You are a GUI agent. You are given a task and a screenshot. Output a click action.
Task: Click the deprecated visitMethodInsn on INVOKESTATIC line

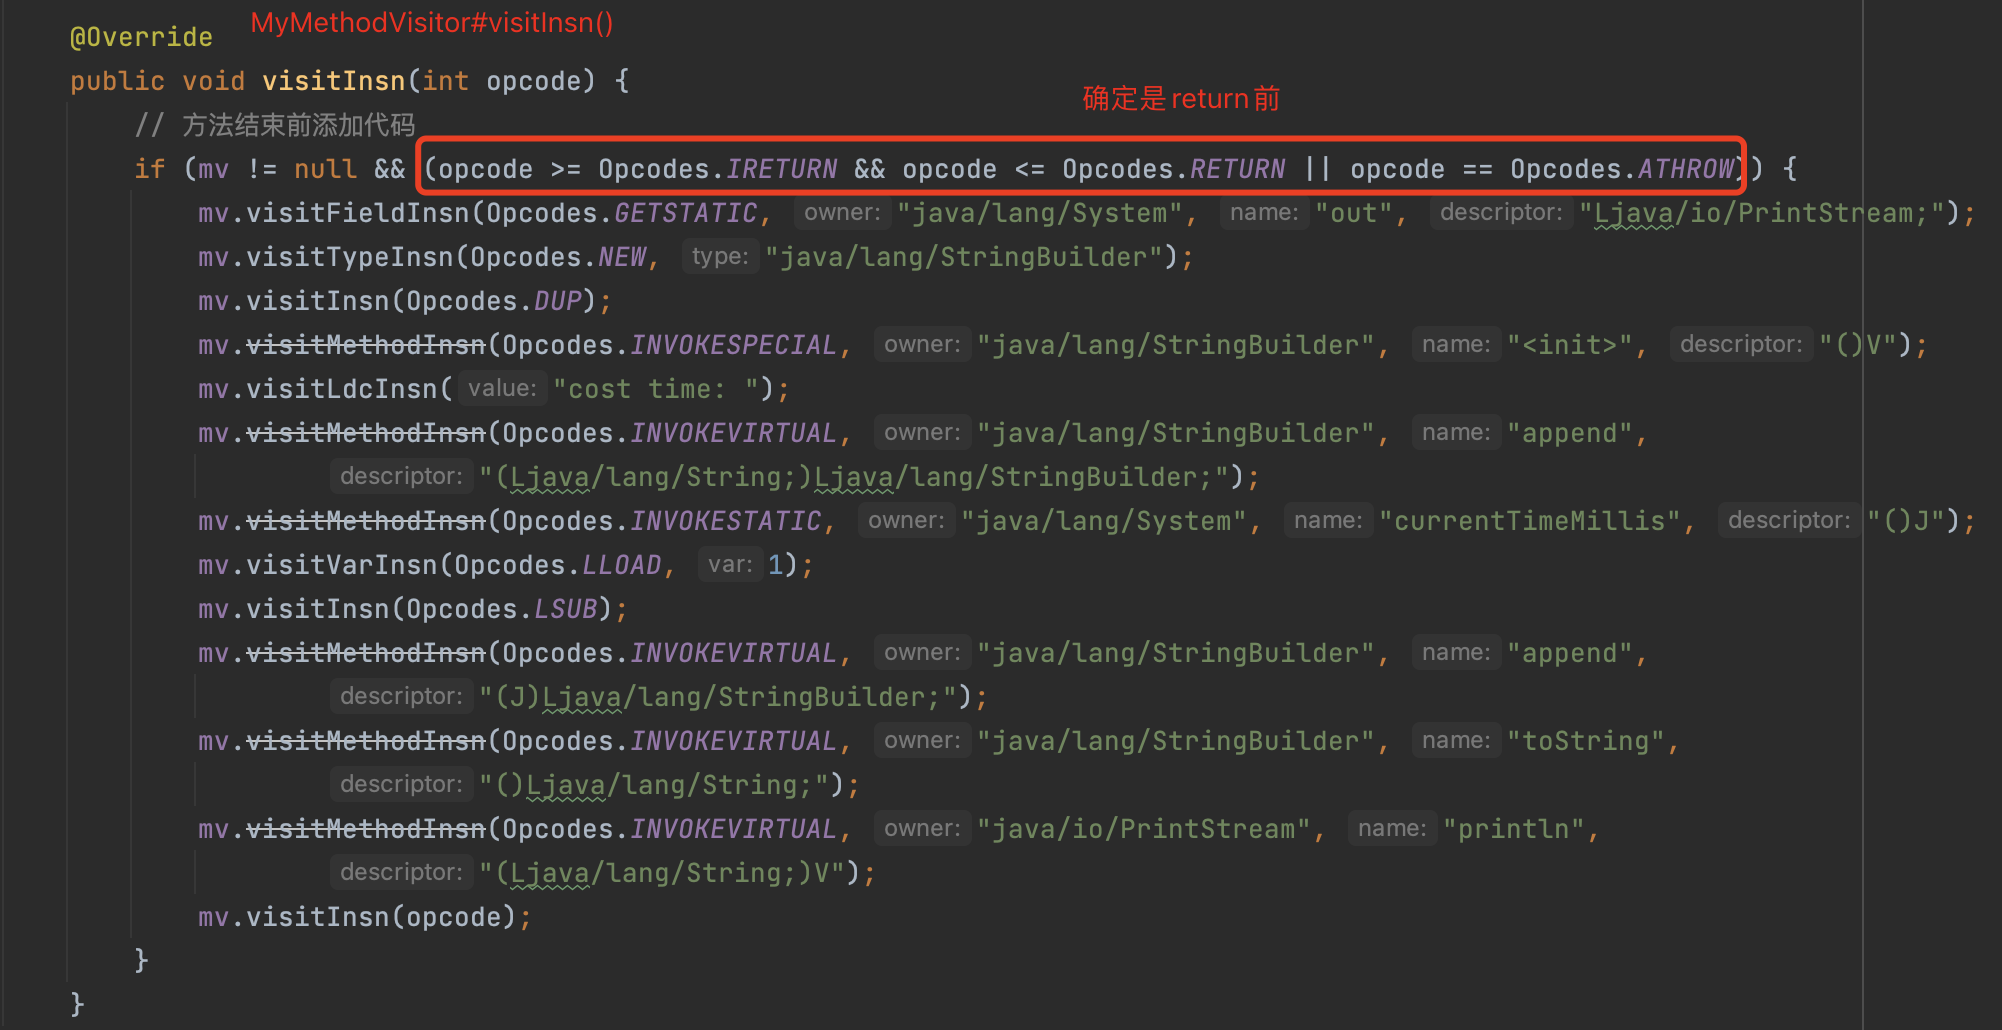coord(366,521)
